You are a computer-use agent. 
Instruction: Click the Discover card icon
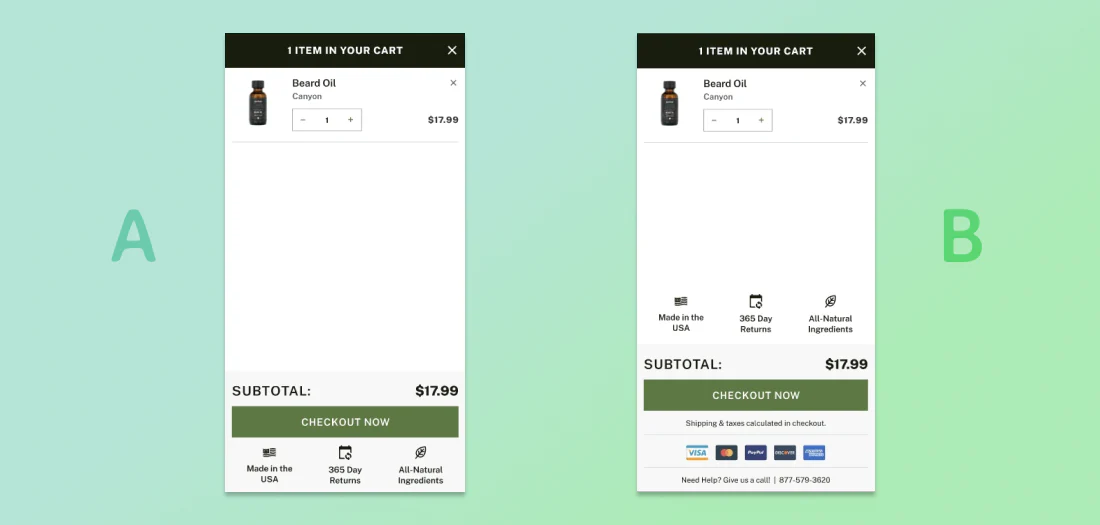785,453
